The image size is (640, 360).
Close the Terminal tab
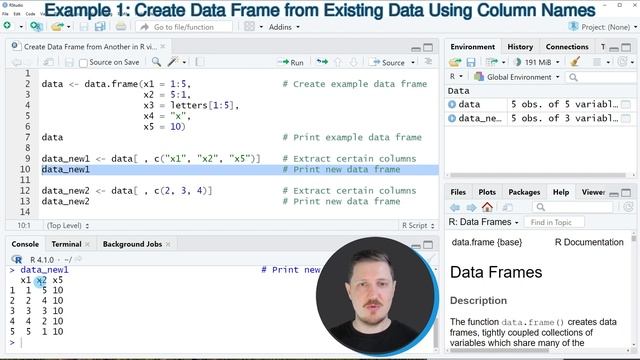[x=87, y=244]
